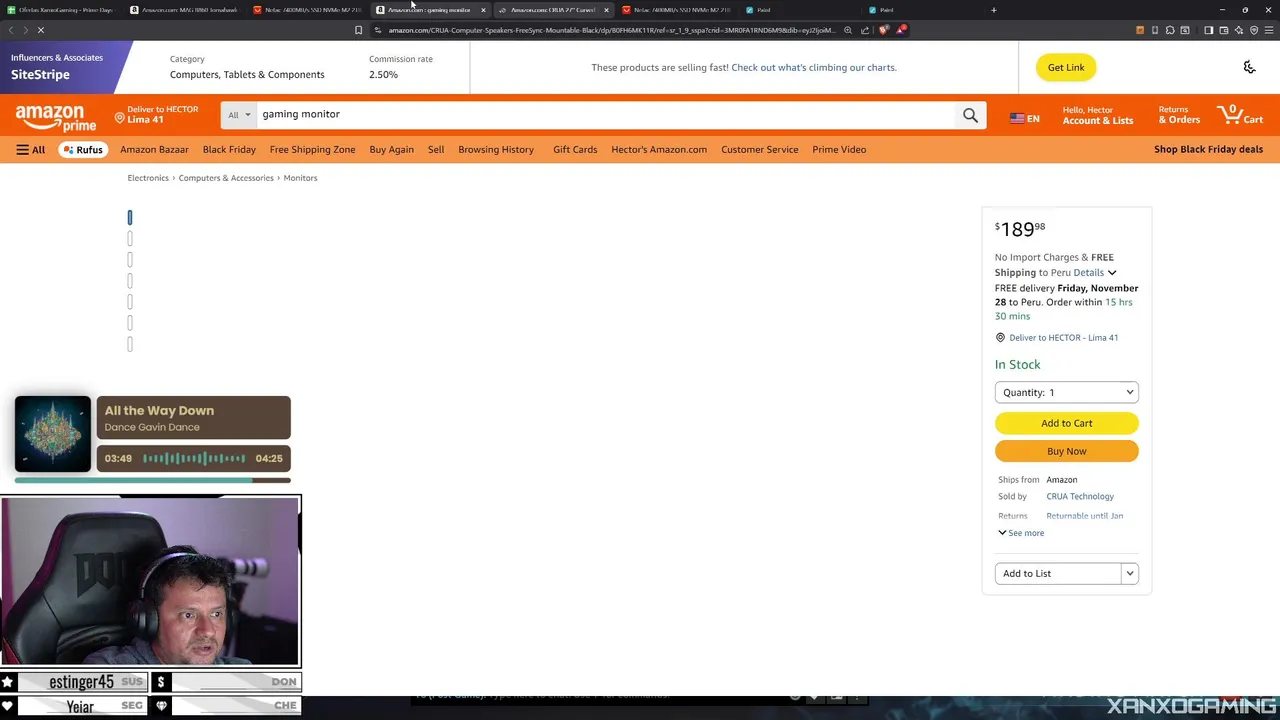Screen dimensions: 1280x720
Task: Click Add to Cart button
Action: tap(1067, 423)
